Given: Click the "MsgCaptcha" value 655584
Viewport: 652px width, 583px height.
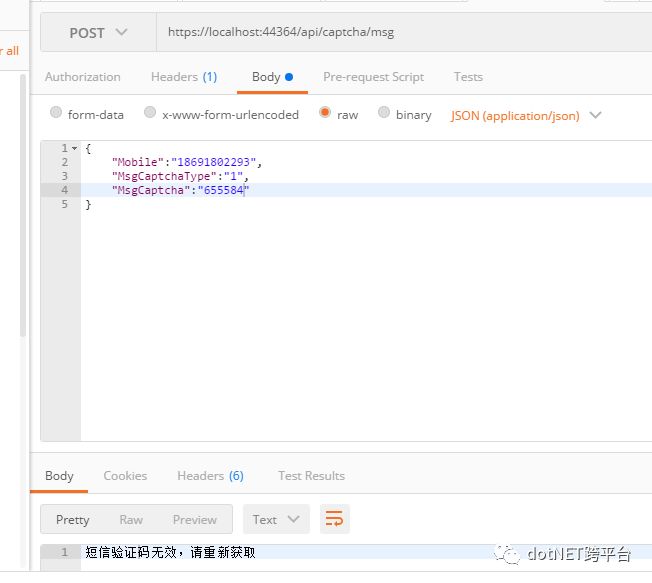Looking at the screenshot, I should [x=223, y=190].
